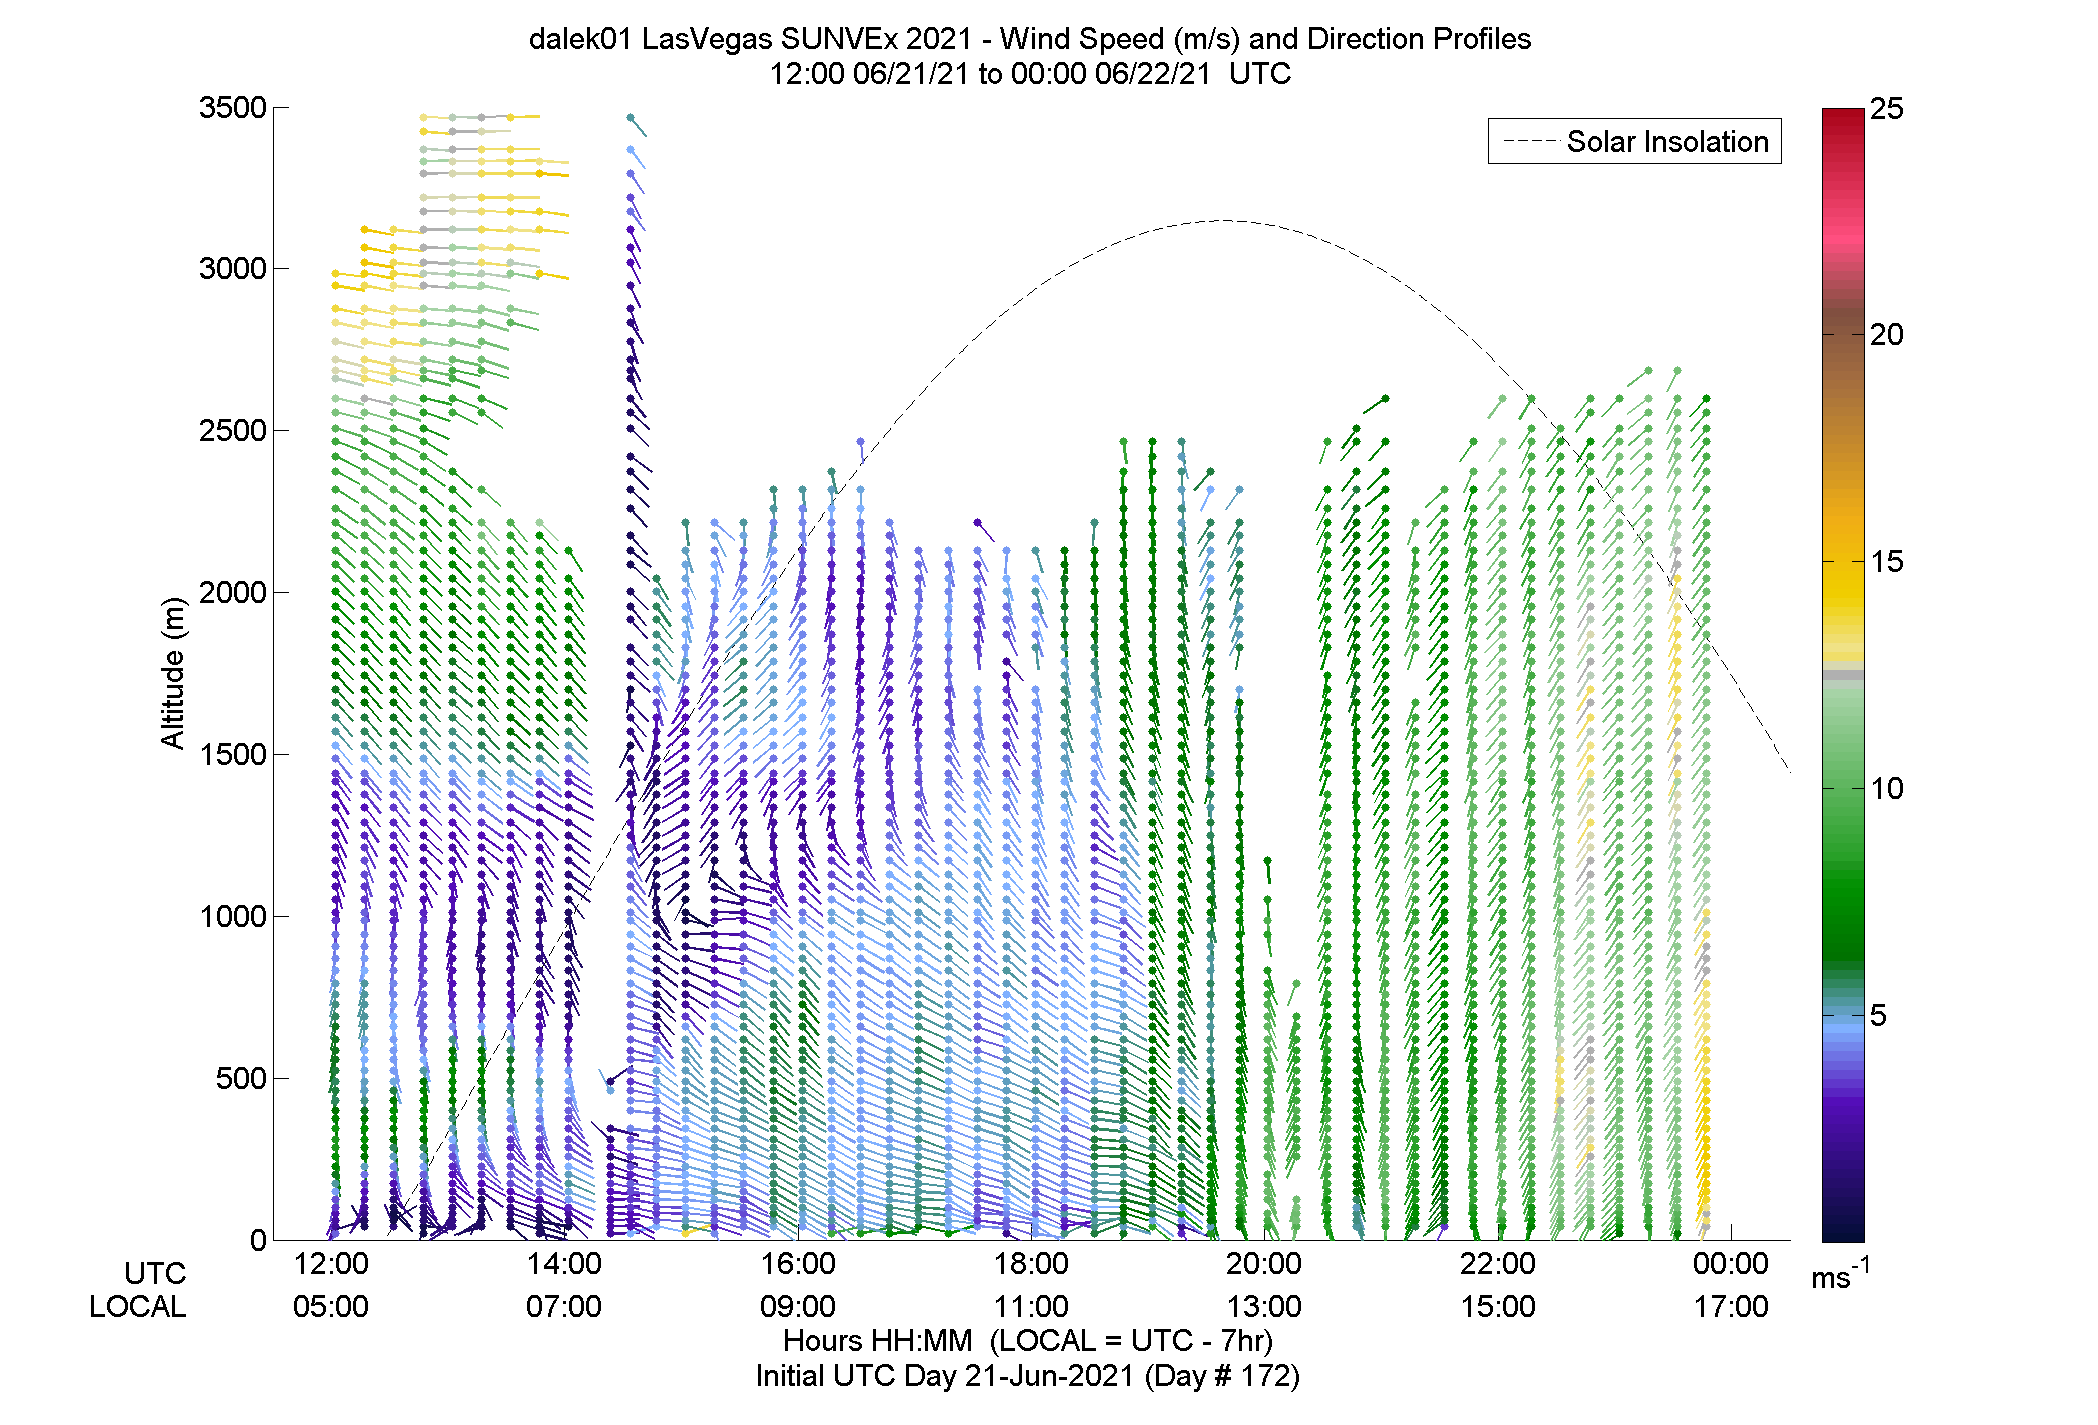Image resolution: width=2098 pixels, height=1425 pixels.
Task: Click the 'Solar Insolation' legend entry
Action: coord(1634,141)
